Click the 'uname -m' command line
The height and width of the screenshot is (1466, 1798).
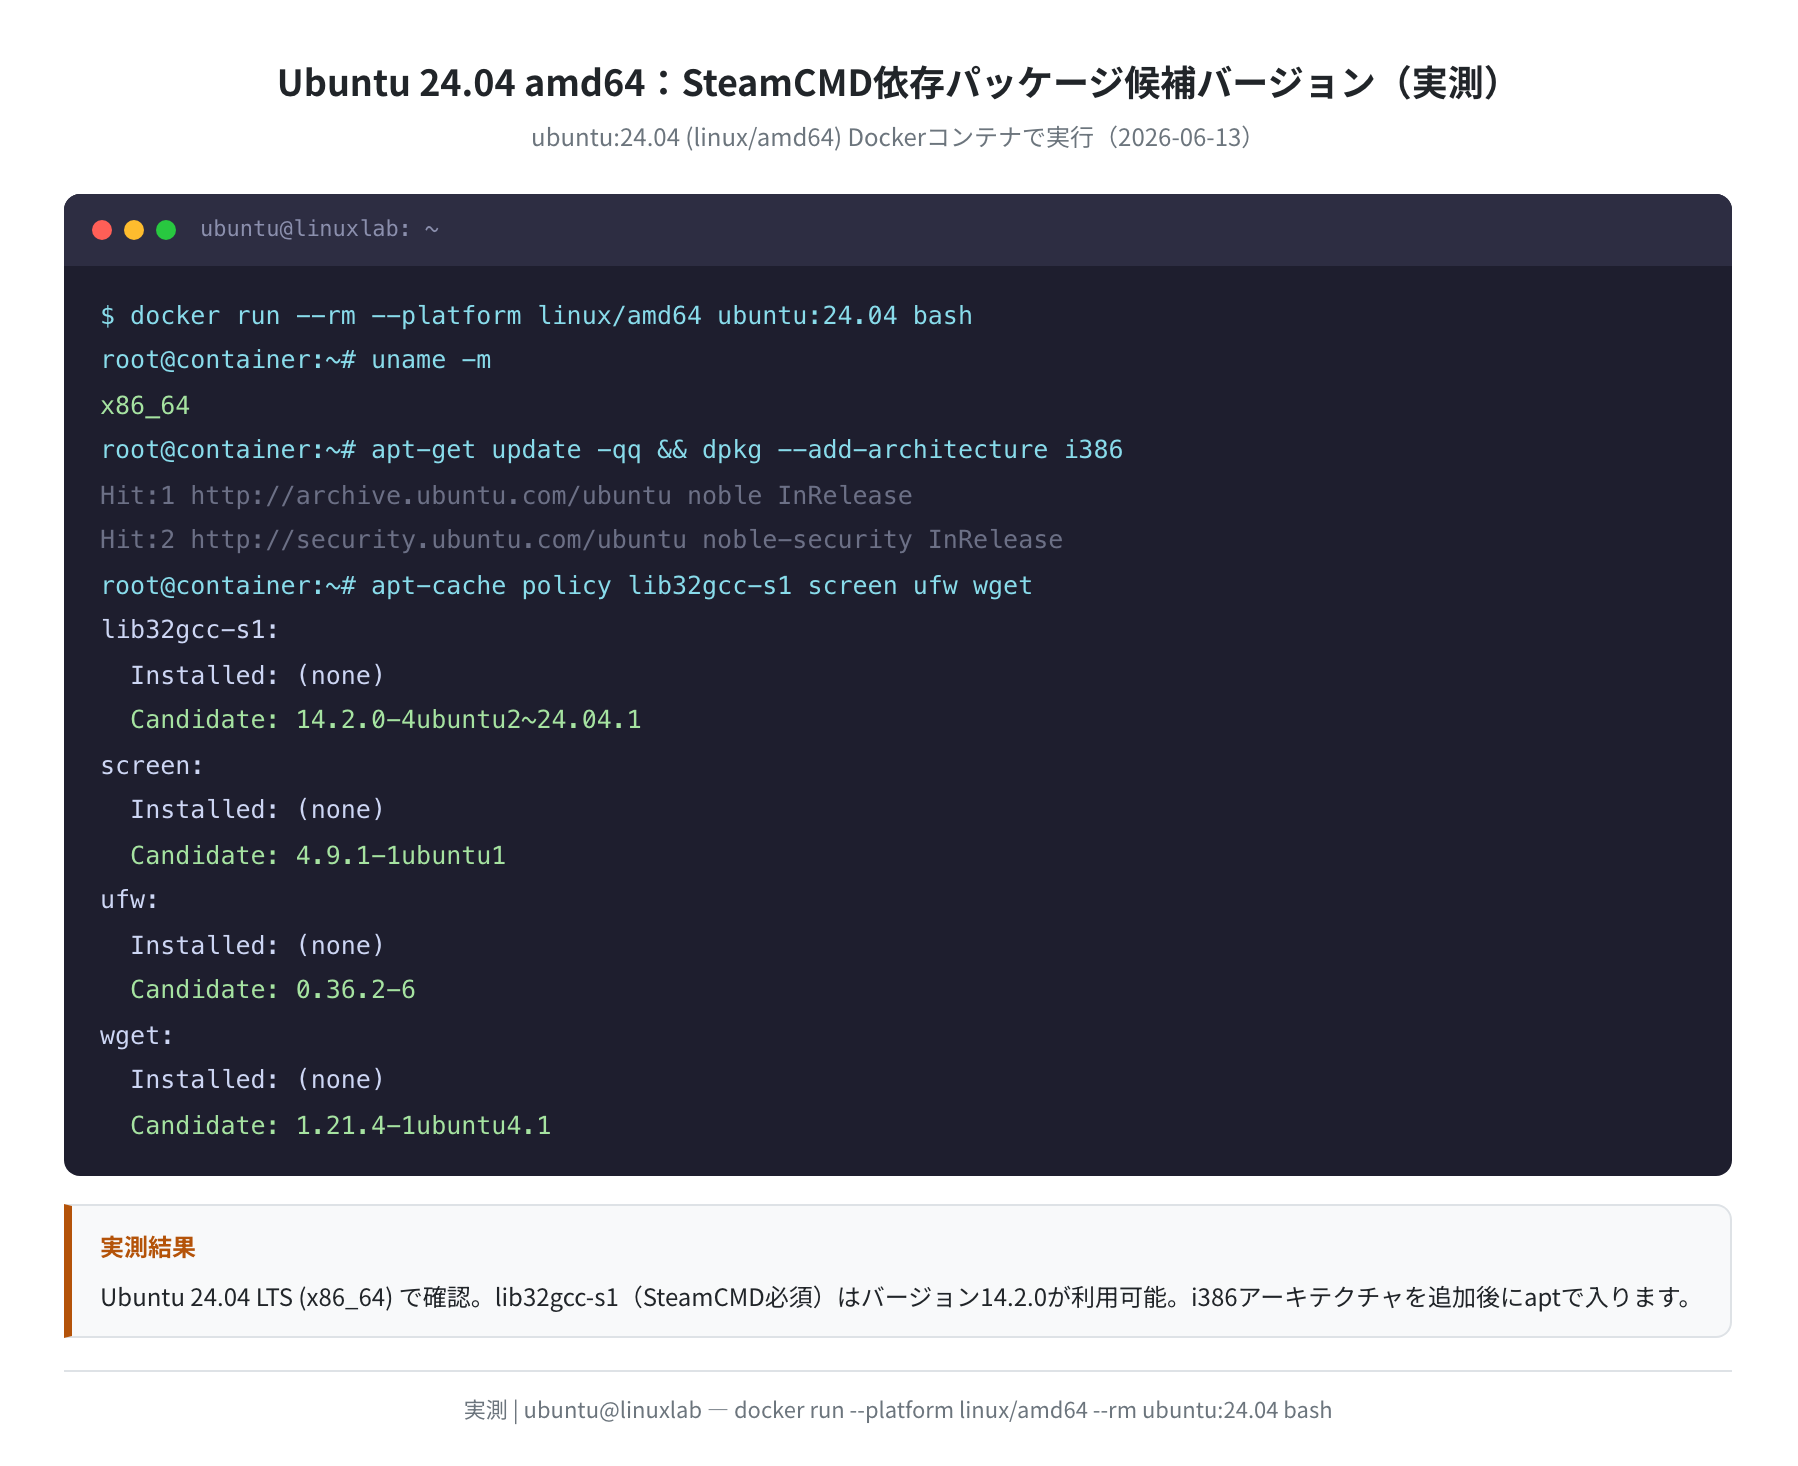pos(296,360)
